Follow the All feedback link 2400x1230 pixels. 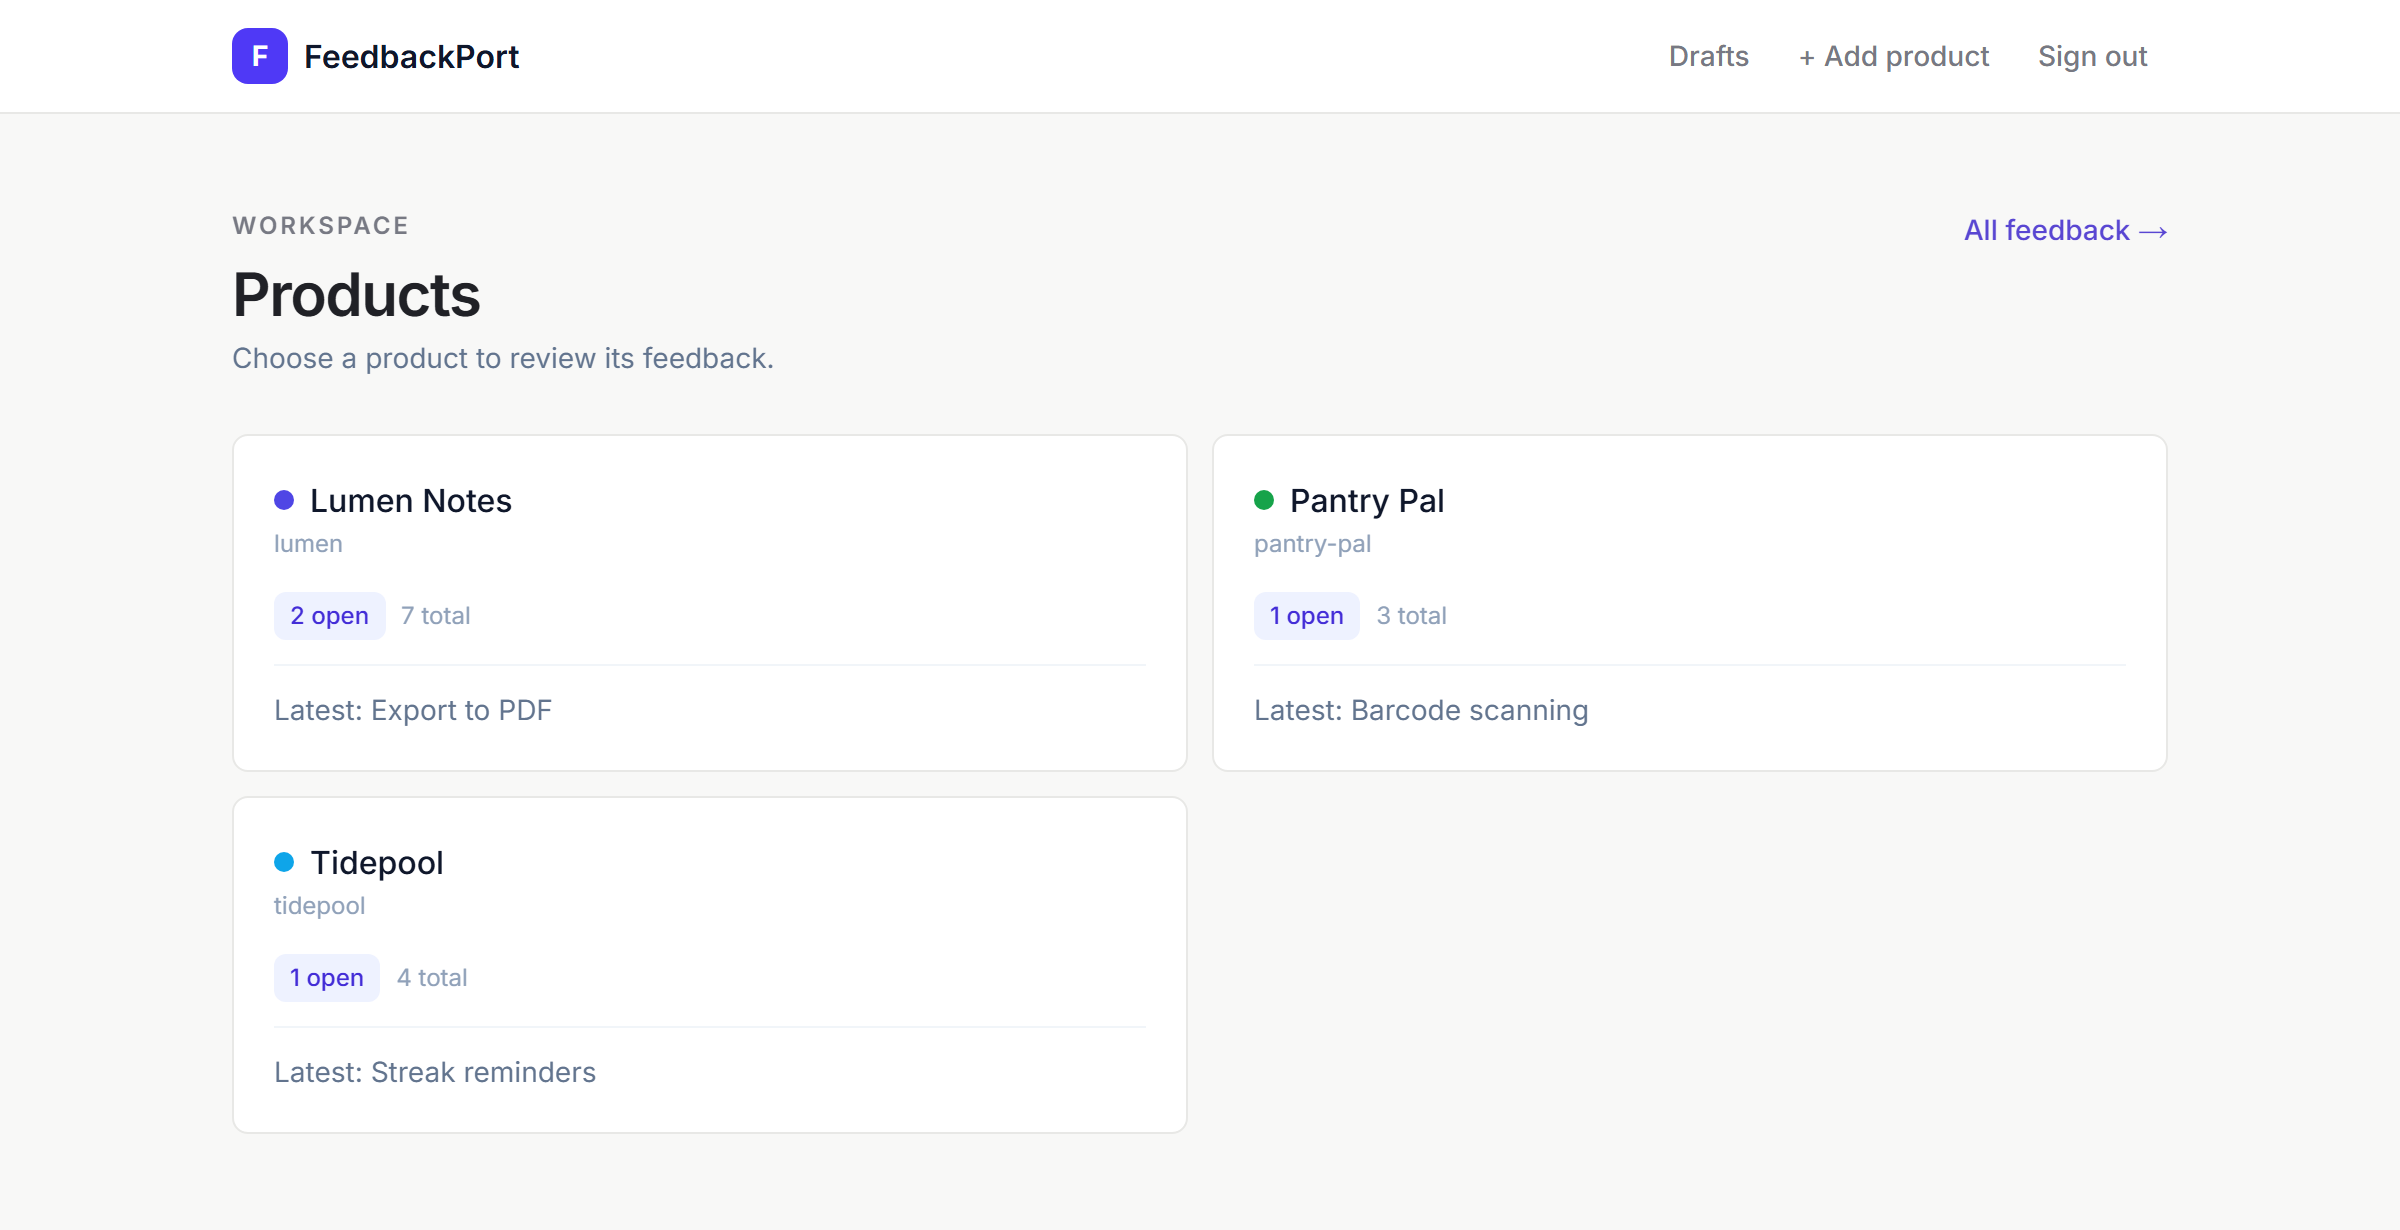pyautogui.click(x=2065, y=230)
